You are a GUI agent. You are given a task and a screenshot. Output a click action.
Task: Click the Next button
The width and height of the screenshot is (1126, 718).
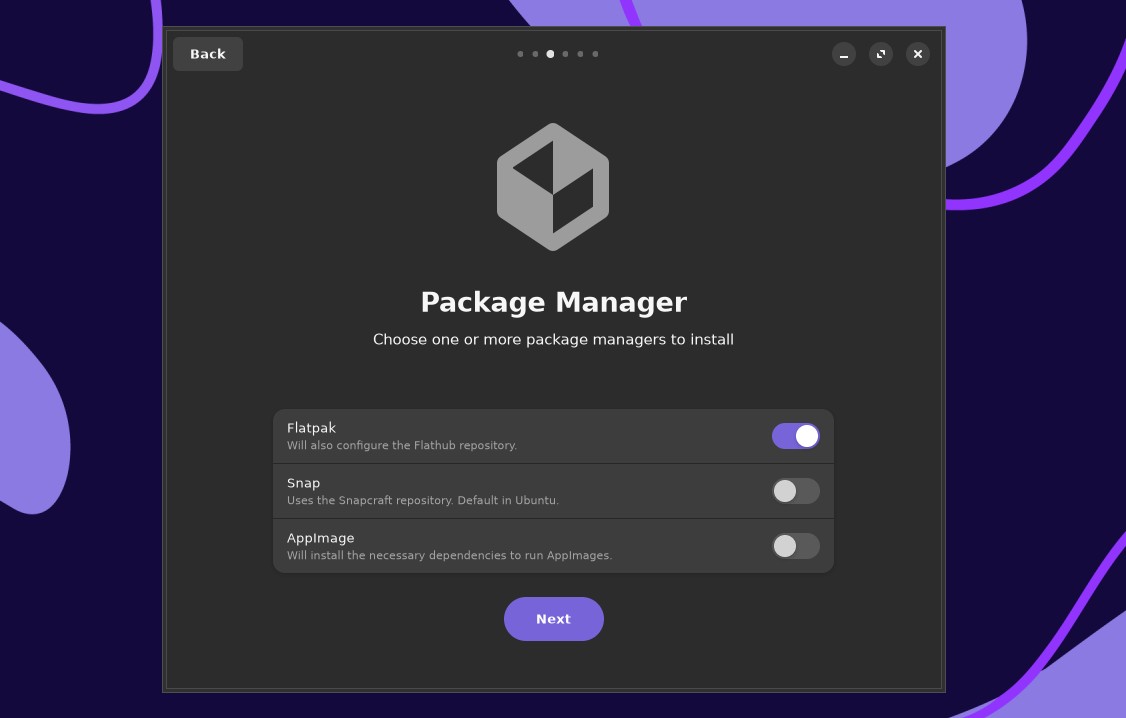point(554,619)
